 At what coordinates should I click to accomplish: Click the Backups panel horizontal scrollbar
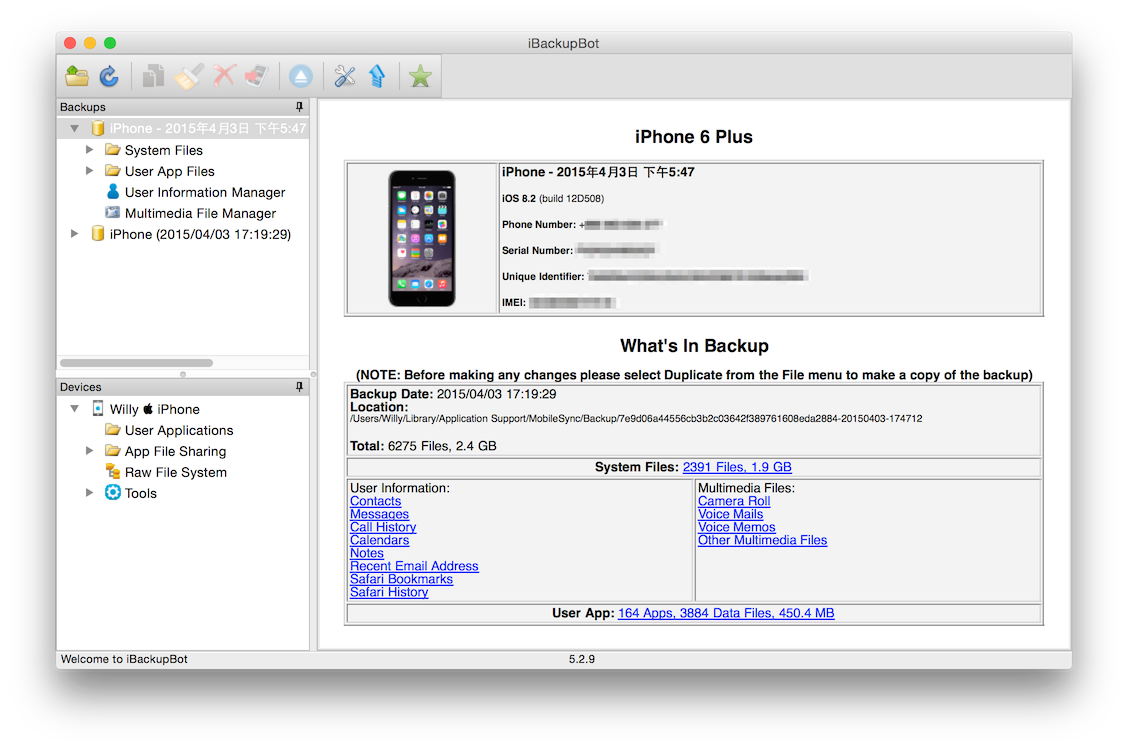[137, 363]
